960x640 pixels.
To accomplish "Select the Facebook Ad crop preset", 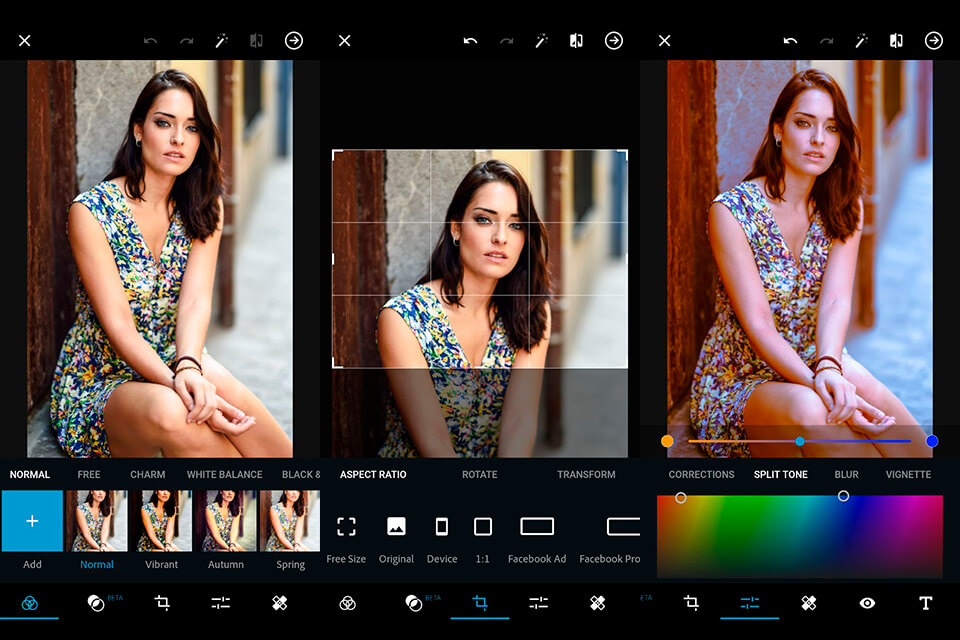I will click(x=537, y=527).
